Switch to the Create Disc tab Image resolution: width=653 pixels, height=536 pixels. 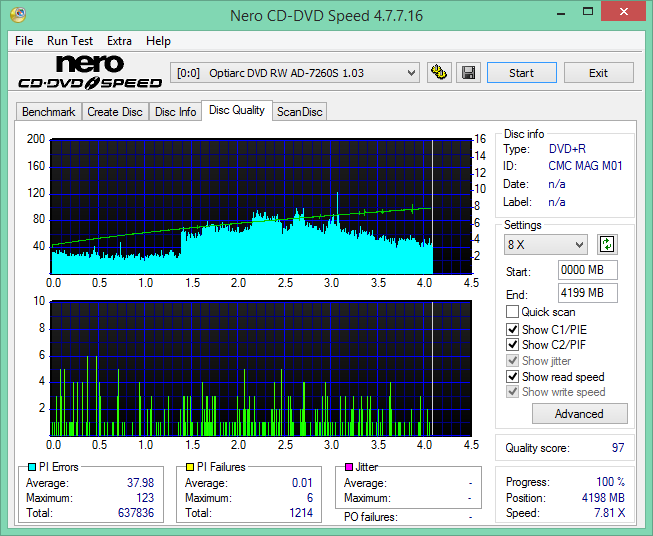point(115,112)
